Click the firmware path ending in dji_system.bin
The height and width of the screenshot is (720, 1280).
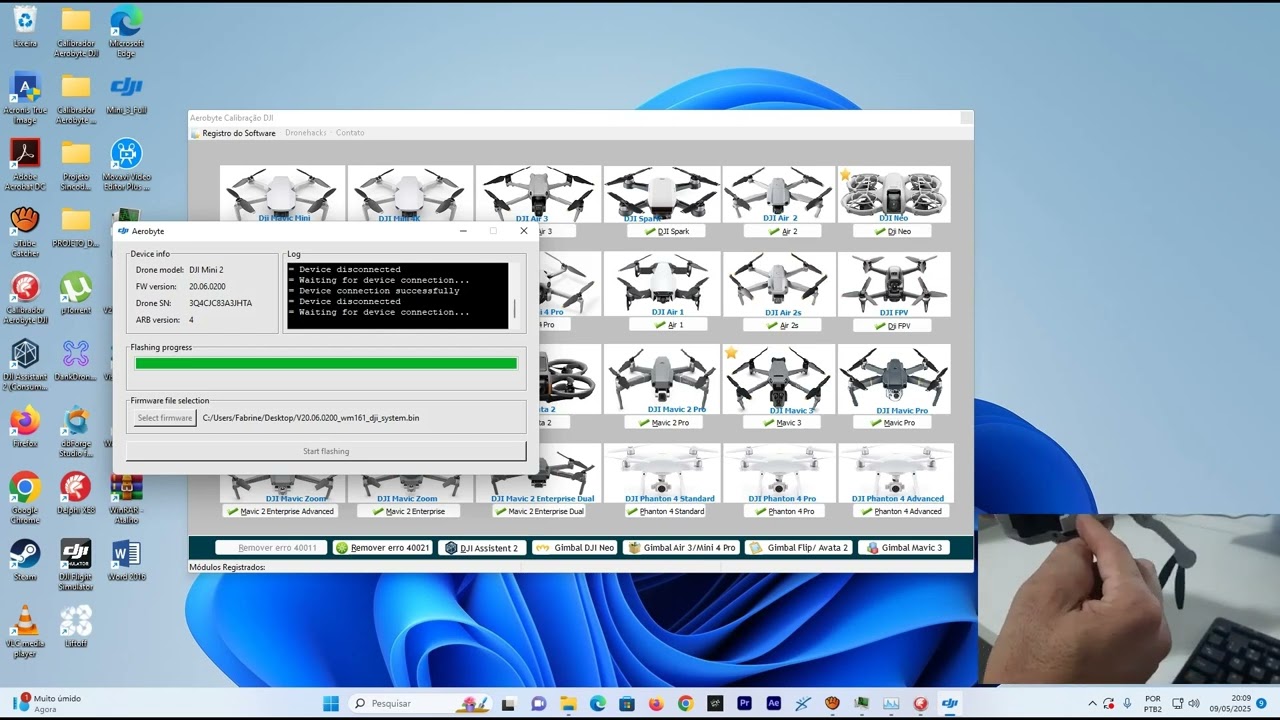(x=311, y=418)
